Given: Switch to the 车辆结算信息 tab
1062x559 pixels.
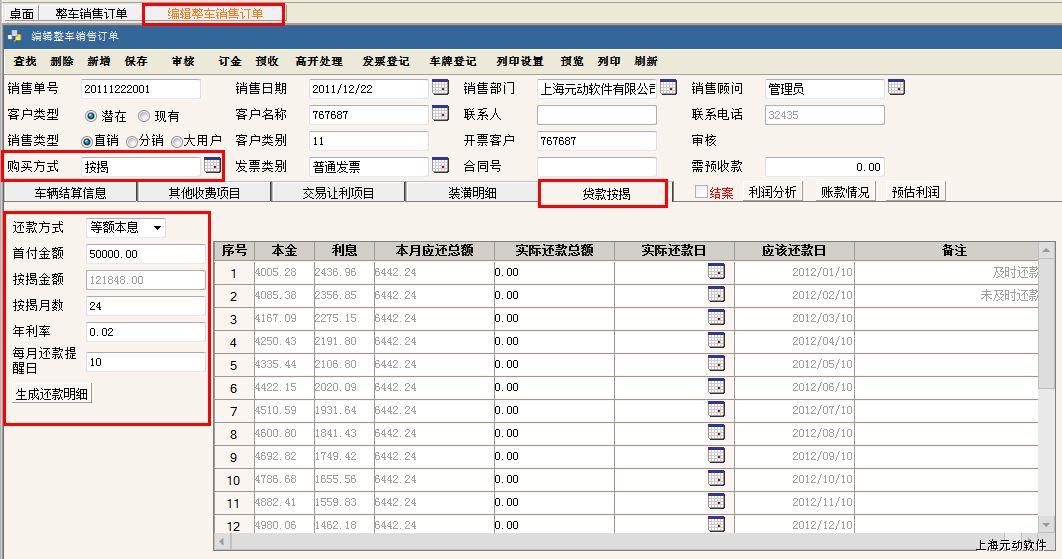Looking at the screenshot, I should pyautogui.click(x=70, y=193).
